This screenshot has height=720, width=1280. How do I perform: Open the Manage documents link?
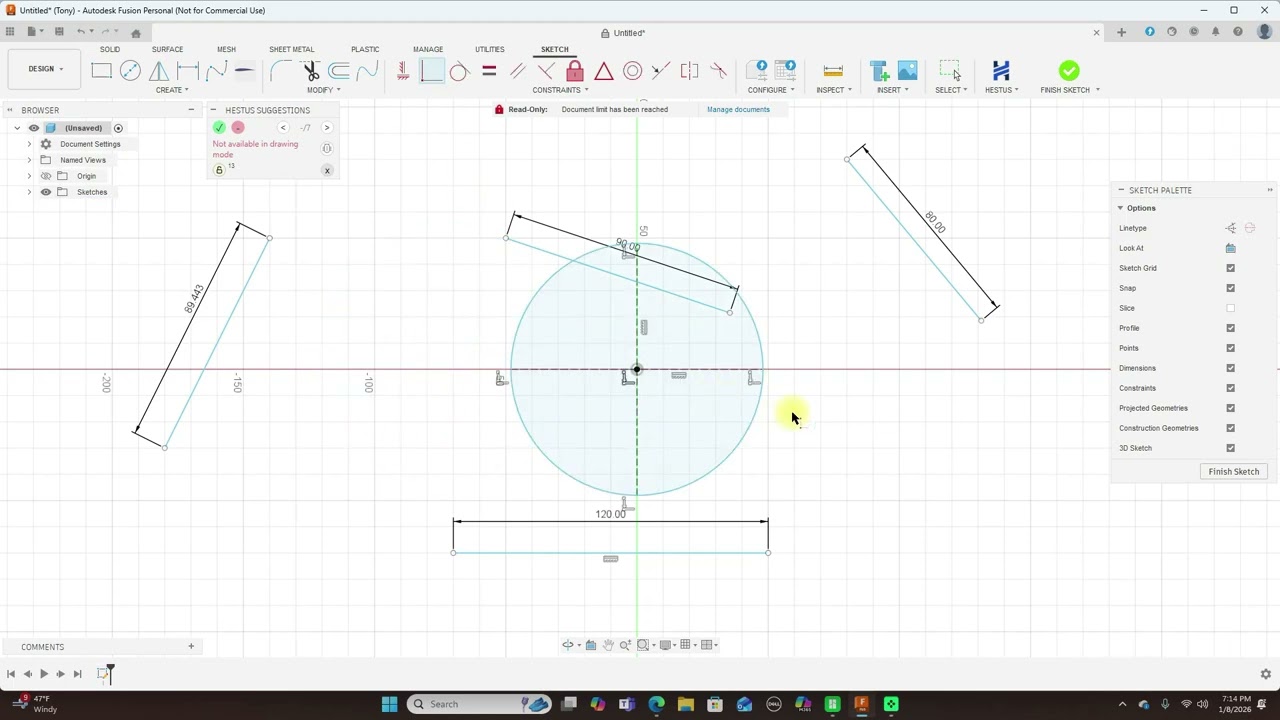(x=738, y=109)
